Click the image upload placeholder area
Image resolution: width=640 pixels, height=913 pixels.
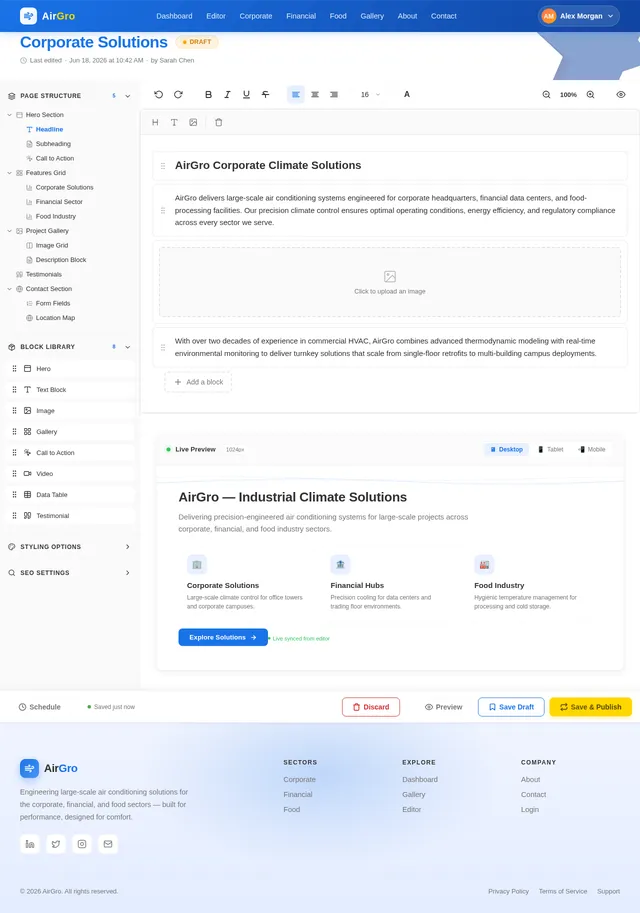390,282
